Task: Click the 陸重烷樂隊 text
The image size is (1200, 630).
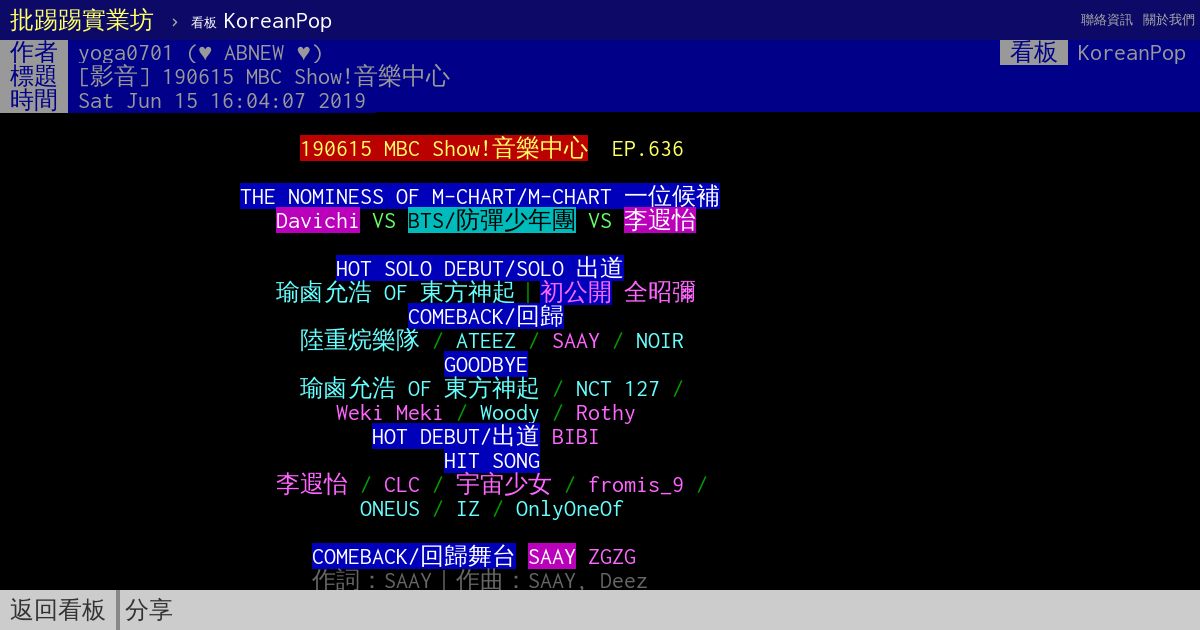Action: [x=360, y=341]
